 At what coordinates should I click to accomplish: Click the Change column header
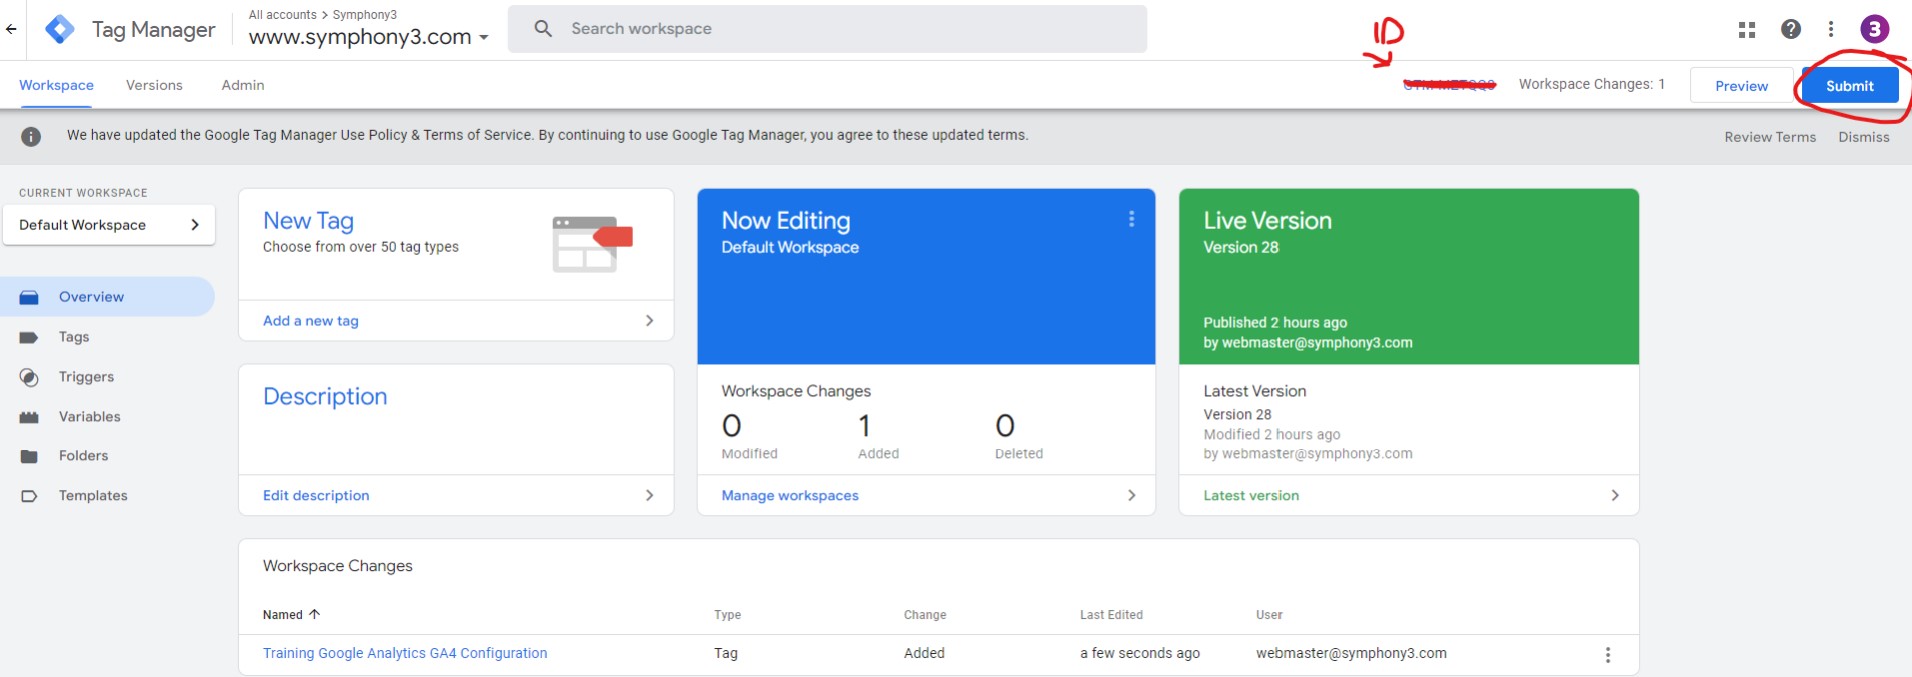925,615
